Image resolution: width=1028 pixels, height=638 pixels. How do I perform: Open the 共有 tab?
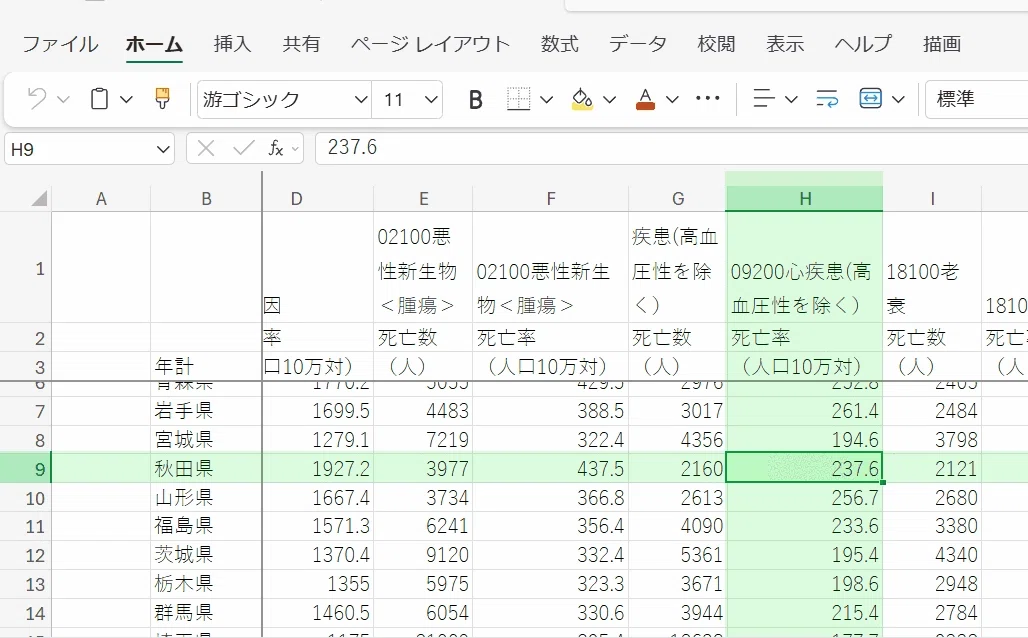(302, 44)
